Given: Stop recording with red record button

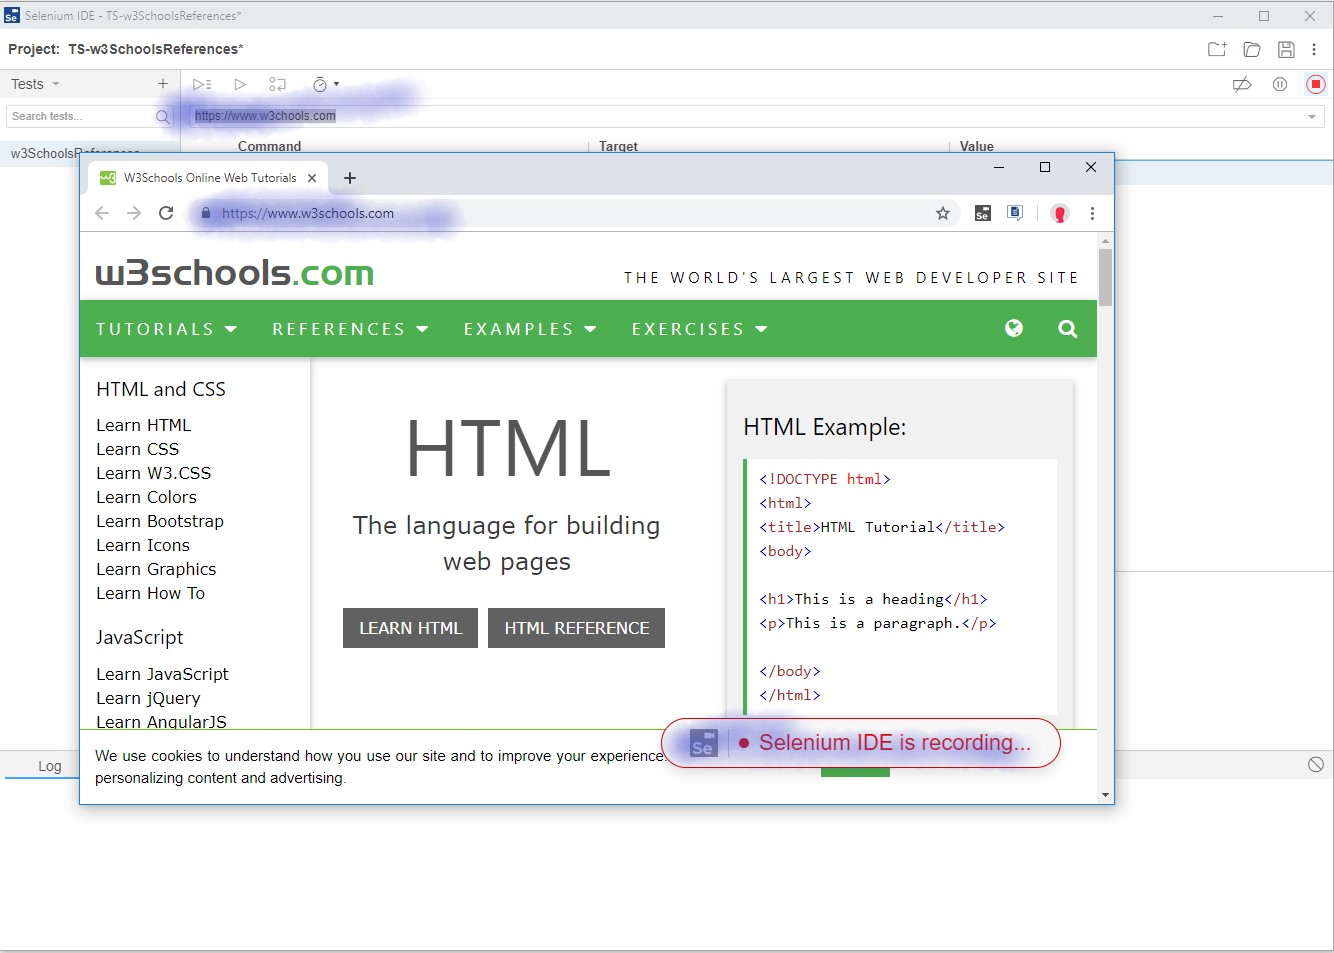Looking at the screenshot, I should pos(1316,84).
